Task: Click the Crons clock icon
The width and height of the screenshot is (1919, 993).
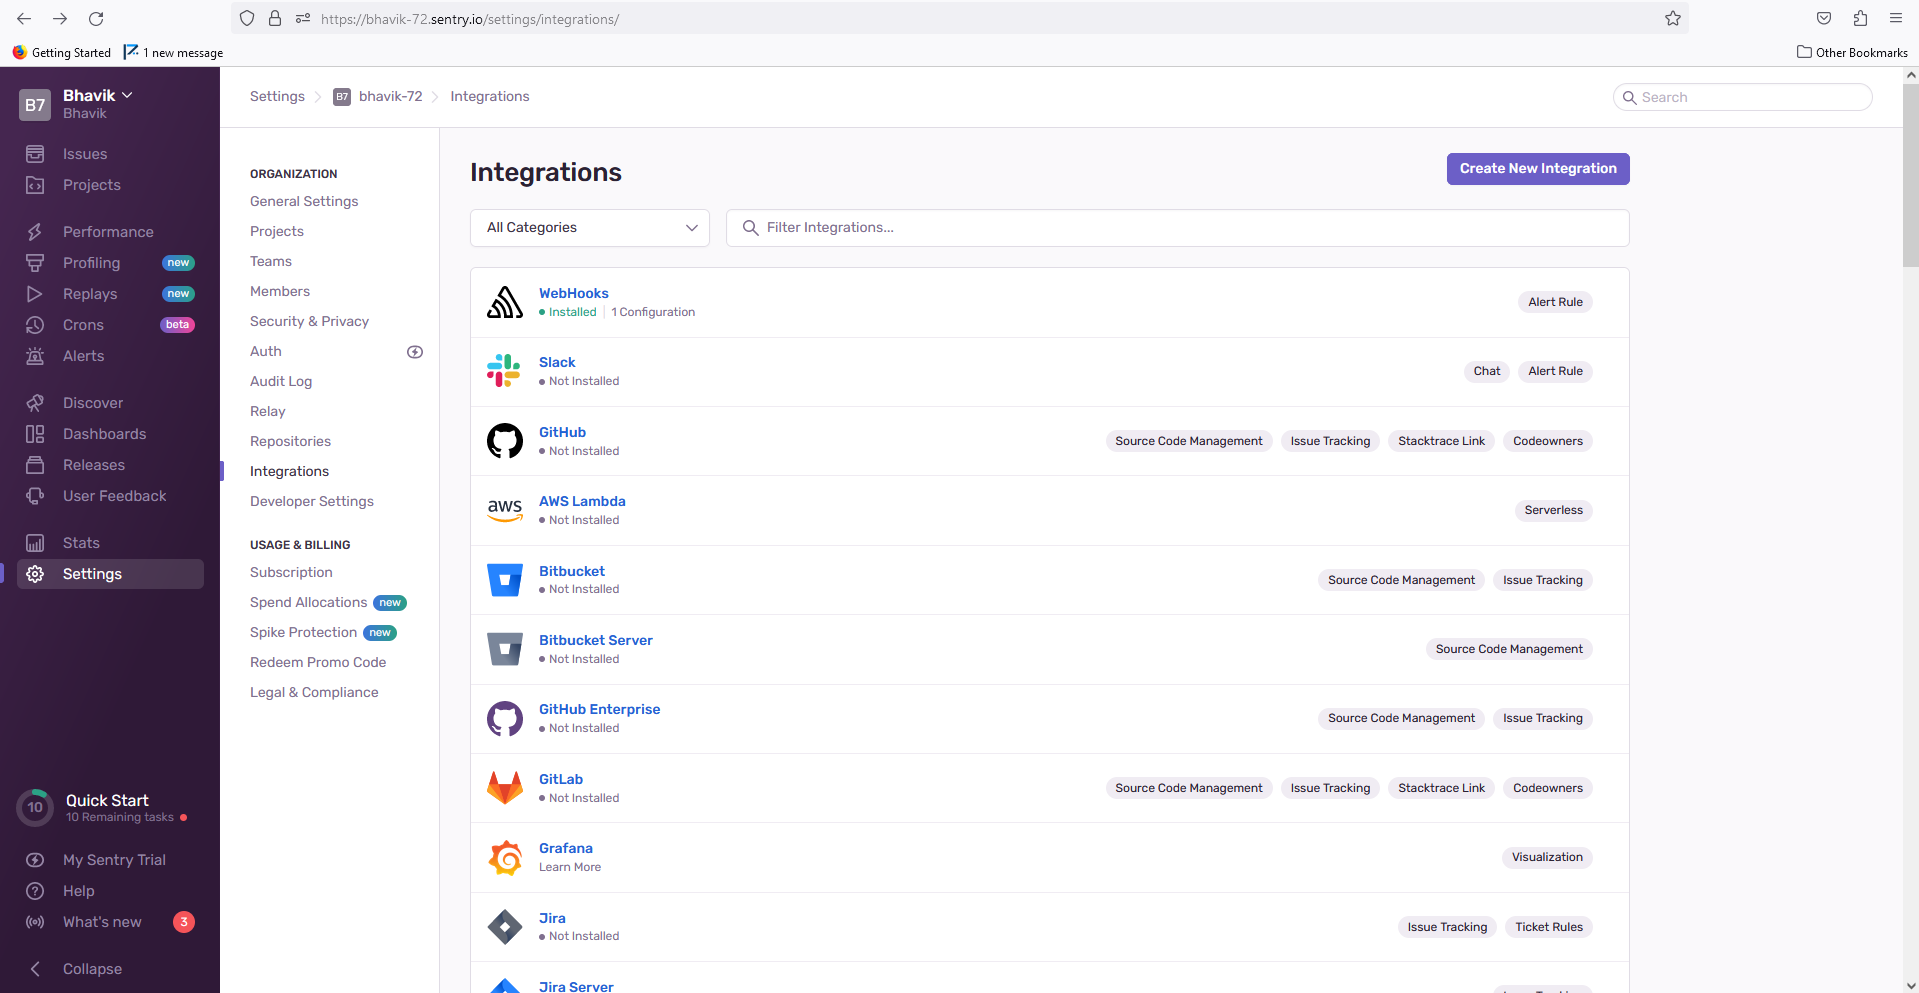Action: (x=35, y=325)
